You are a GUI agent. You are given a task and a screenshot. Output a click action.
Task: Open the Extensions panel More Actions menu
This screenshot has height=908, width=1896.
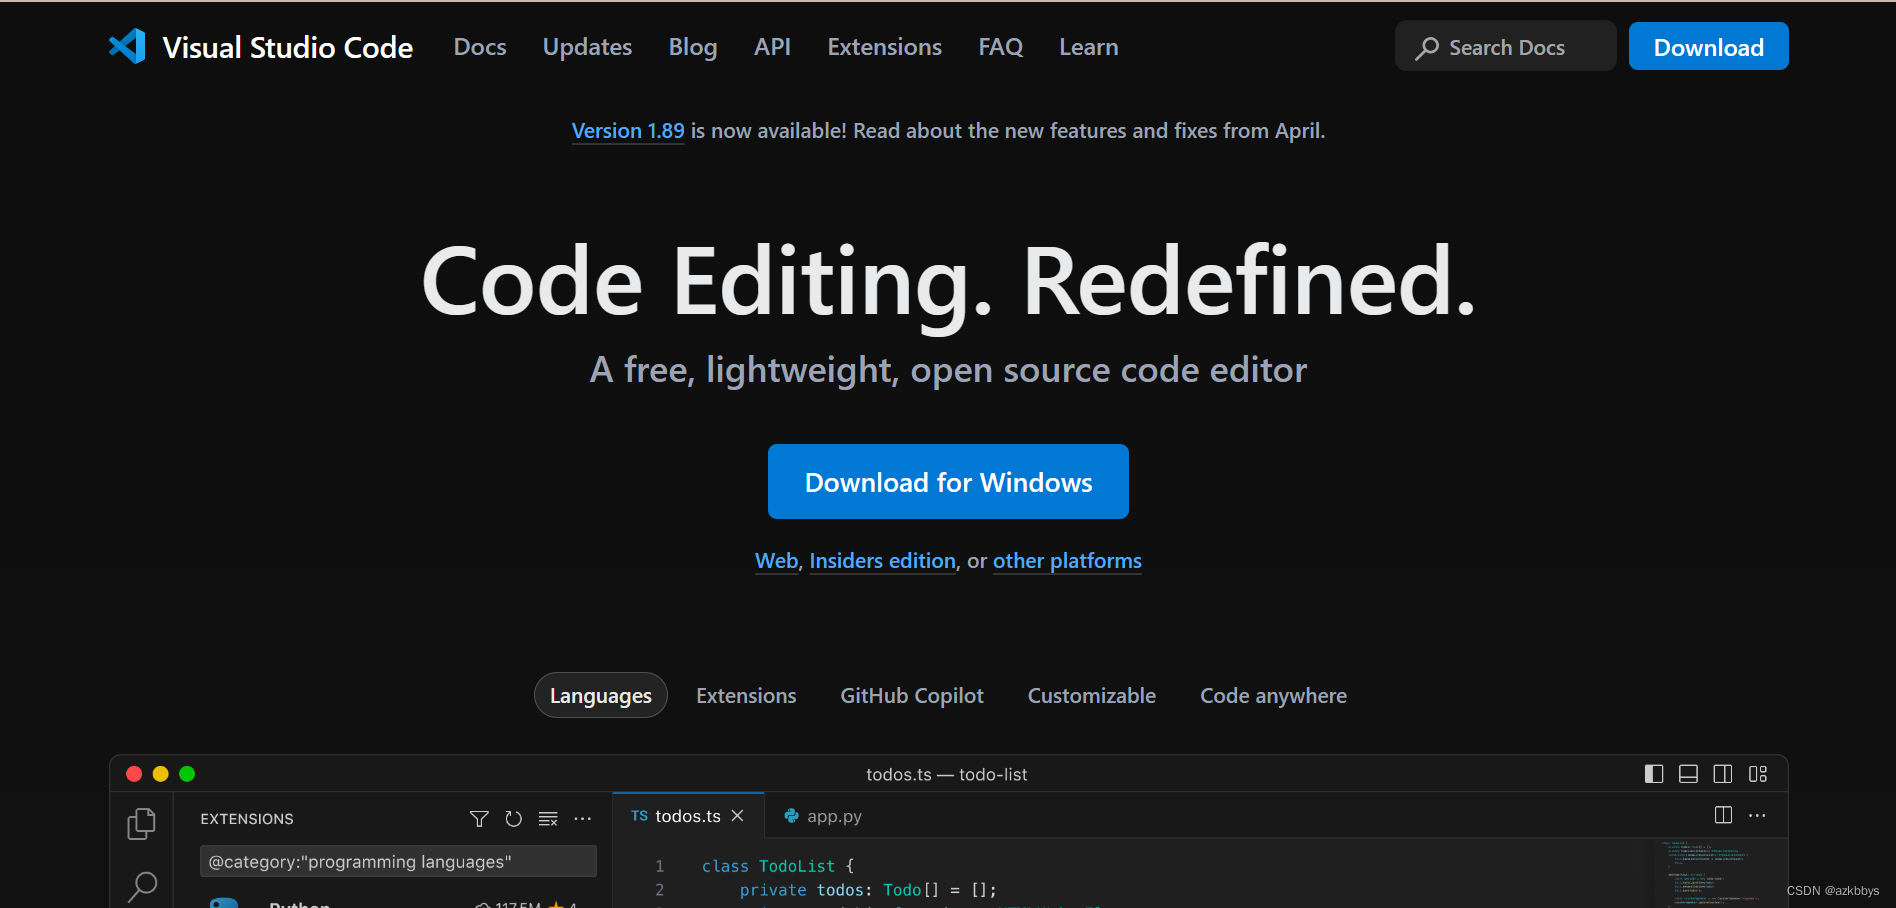[583, 818]
